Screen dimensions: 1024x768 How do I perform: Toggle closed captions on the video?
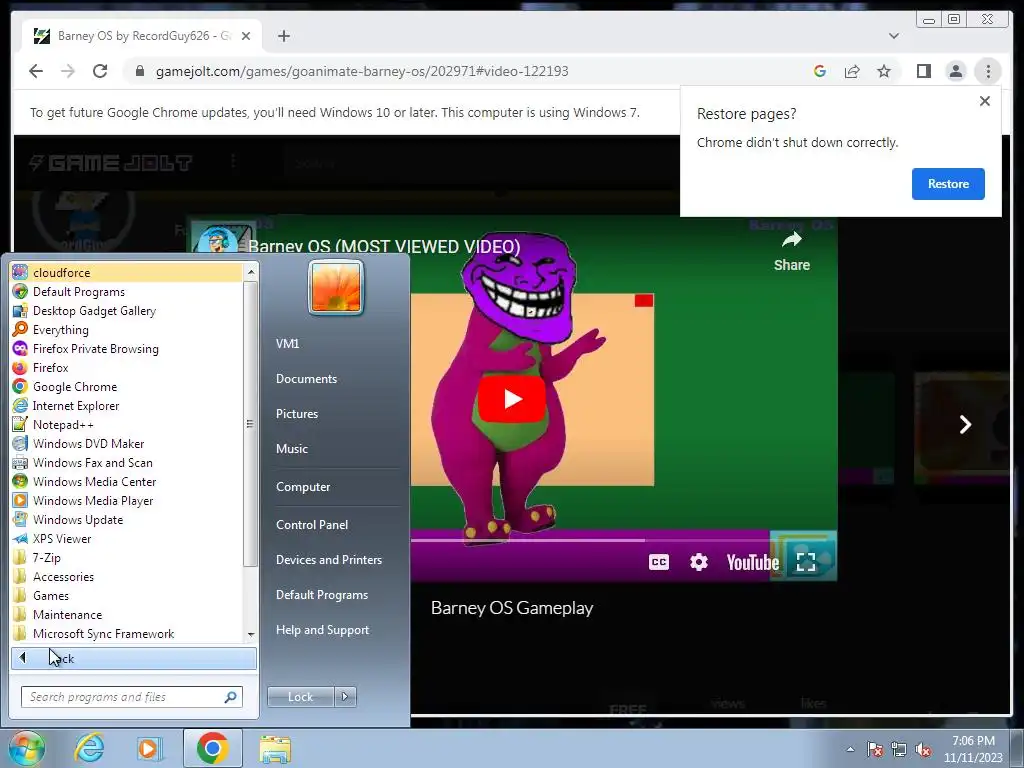coord(658,562)
